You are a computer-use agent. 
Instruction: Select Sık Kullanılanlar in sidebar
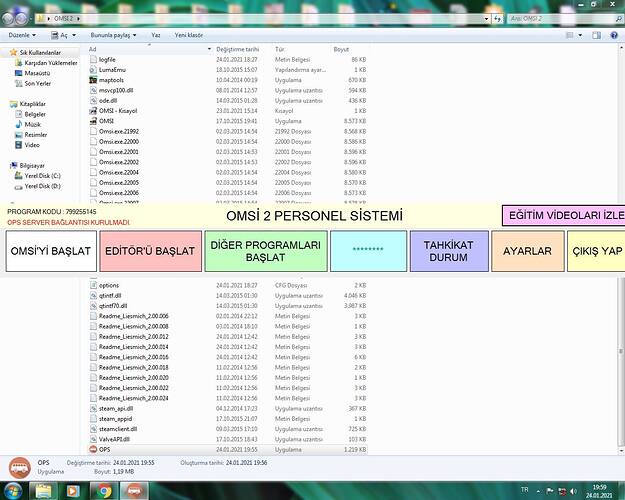[40, 53]
